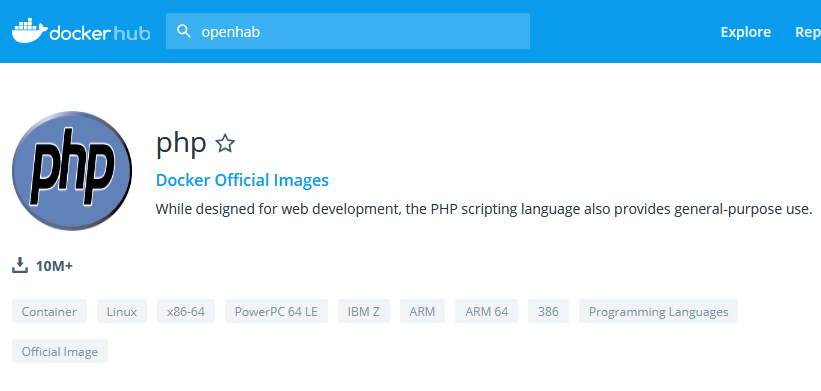Click the php logo image
The height and width of the screenshot is (391, 821).
tap(72, 171)
